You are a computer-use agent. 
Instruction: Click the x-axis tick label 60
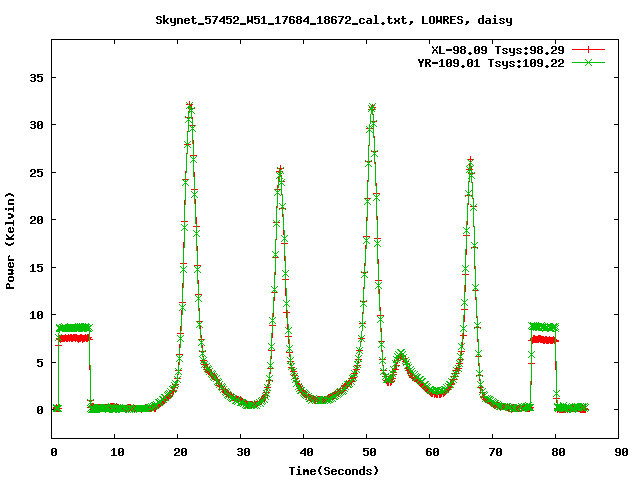432,452
